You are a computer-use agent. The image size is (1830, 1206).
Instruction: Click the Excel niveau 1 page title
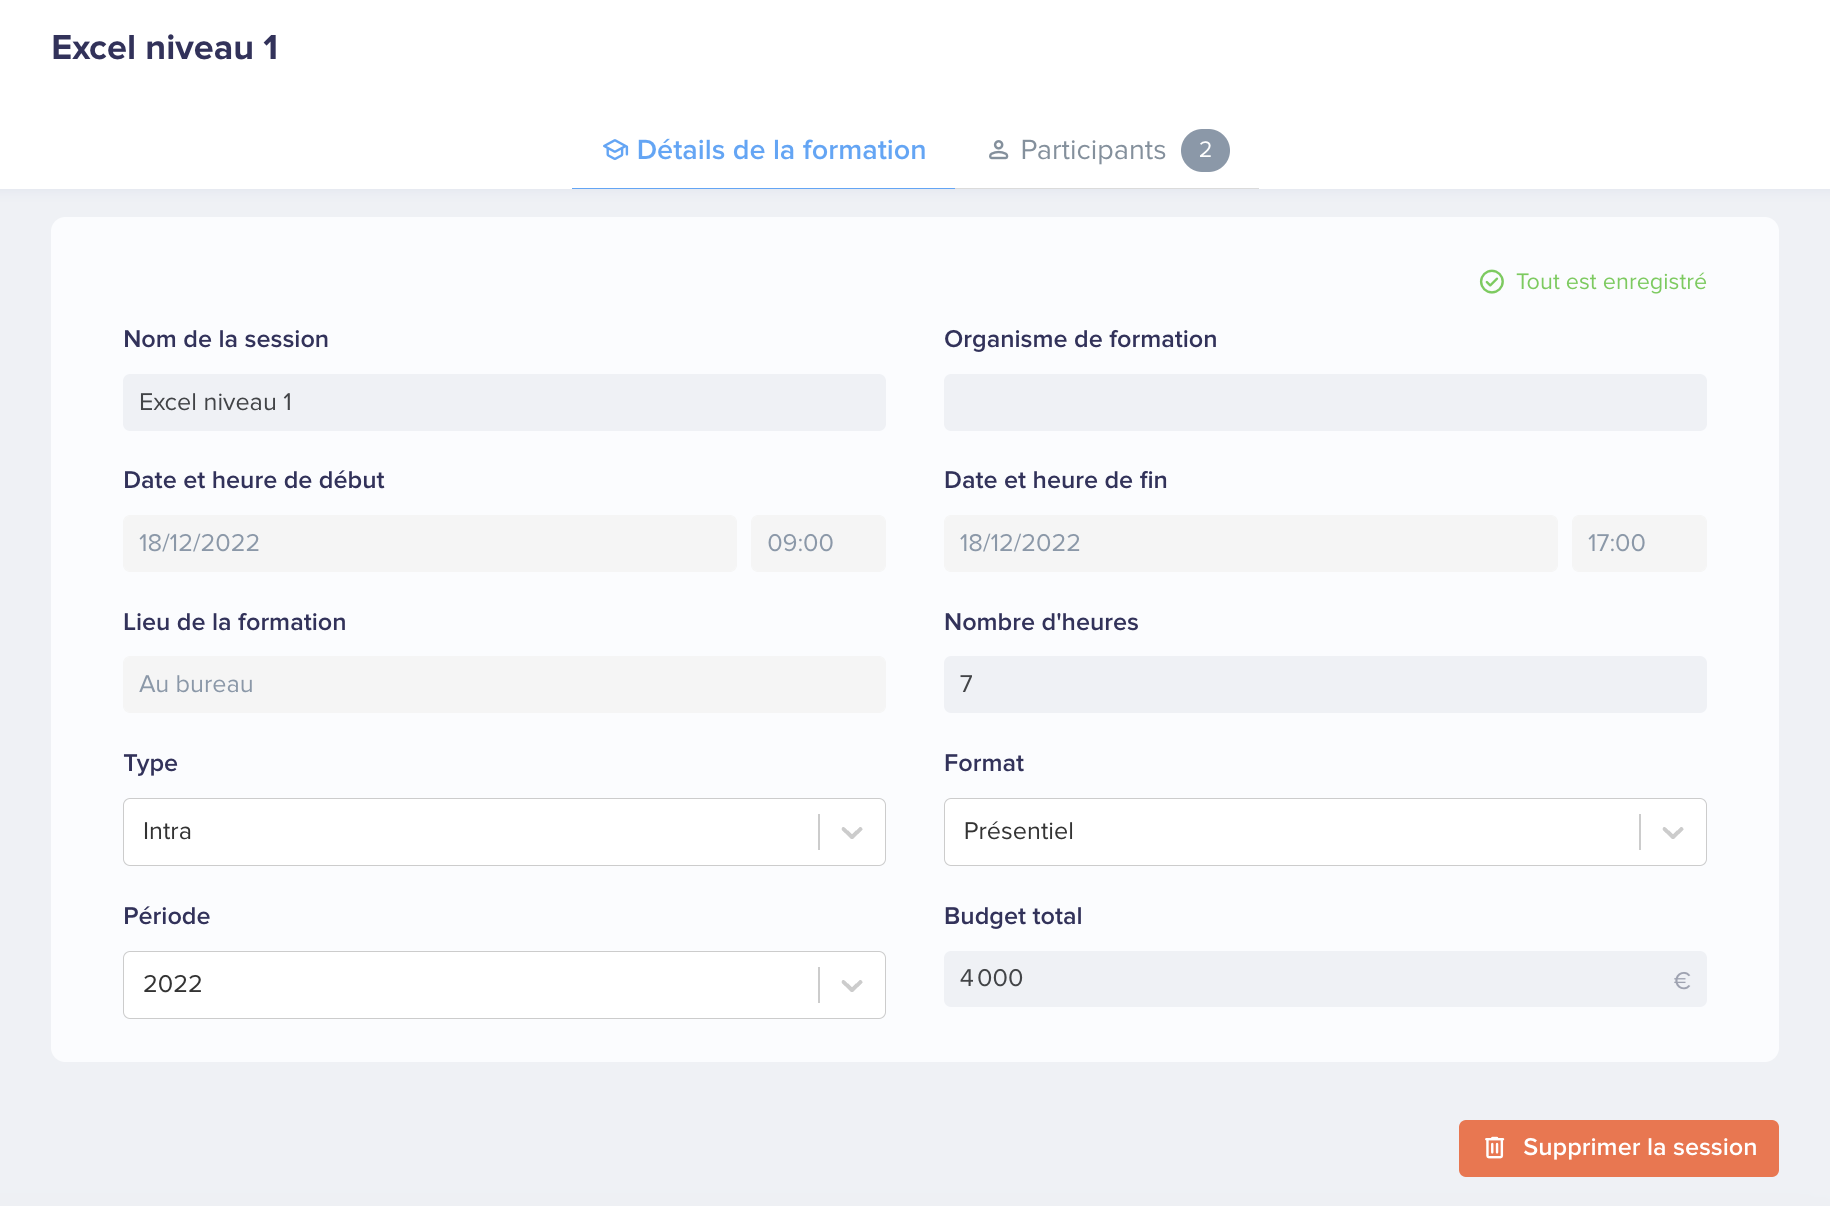pyautogui.click(x=165, y=48)
